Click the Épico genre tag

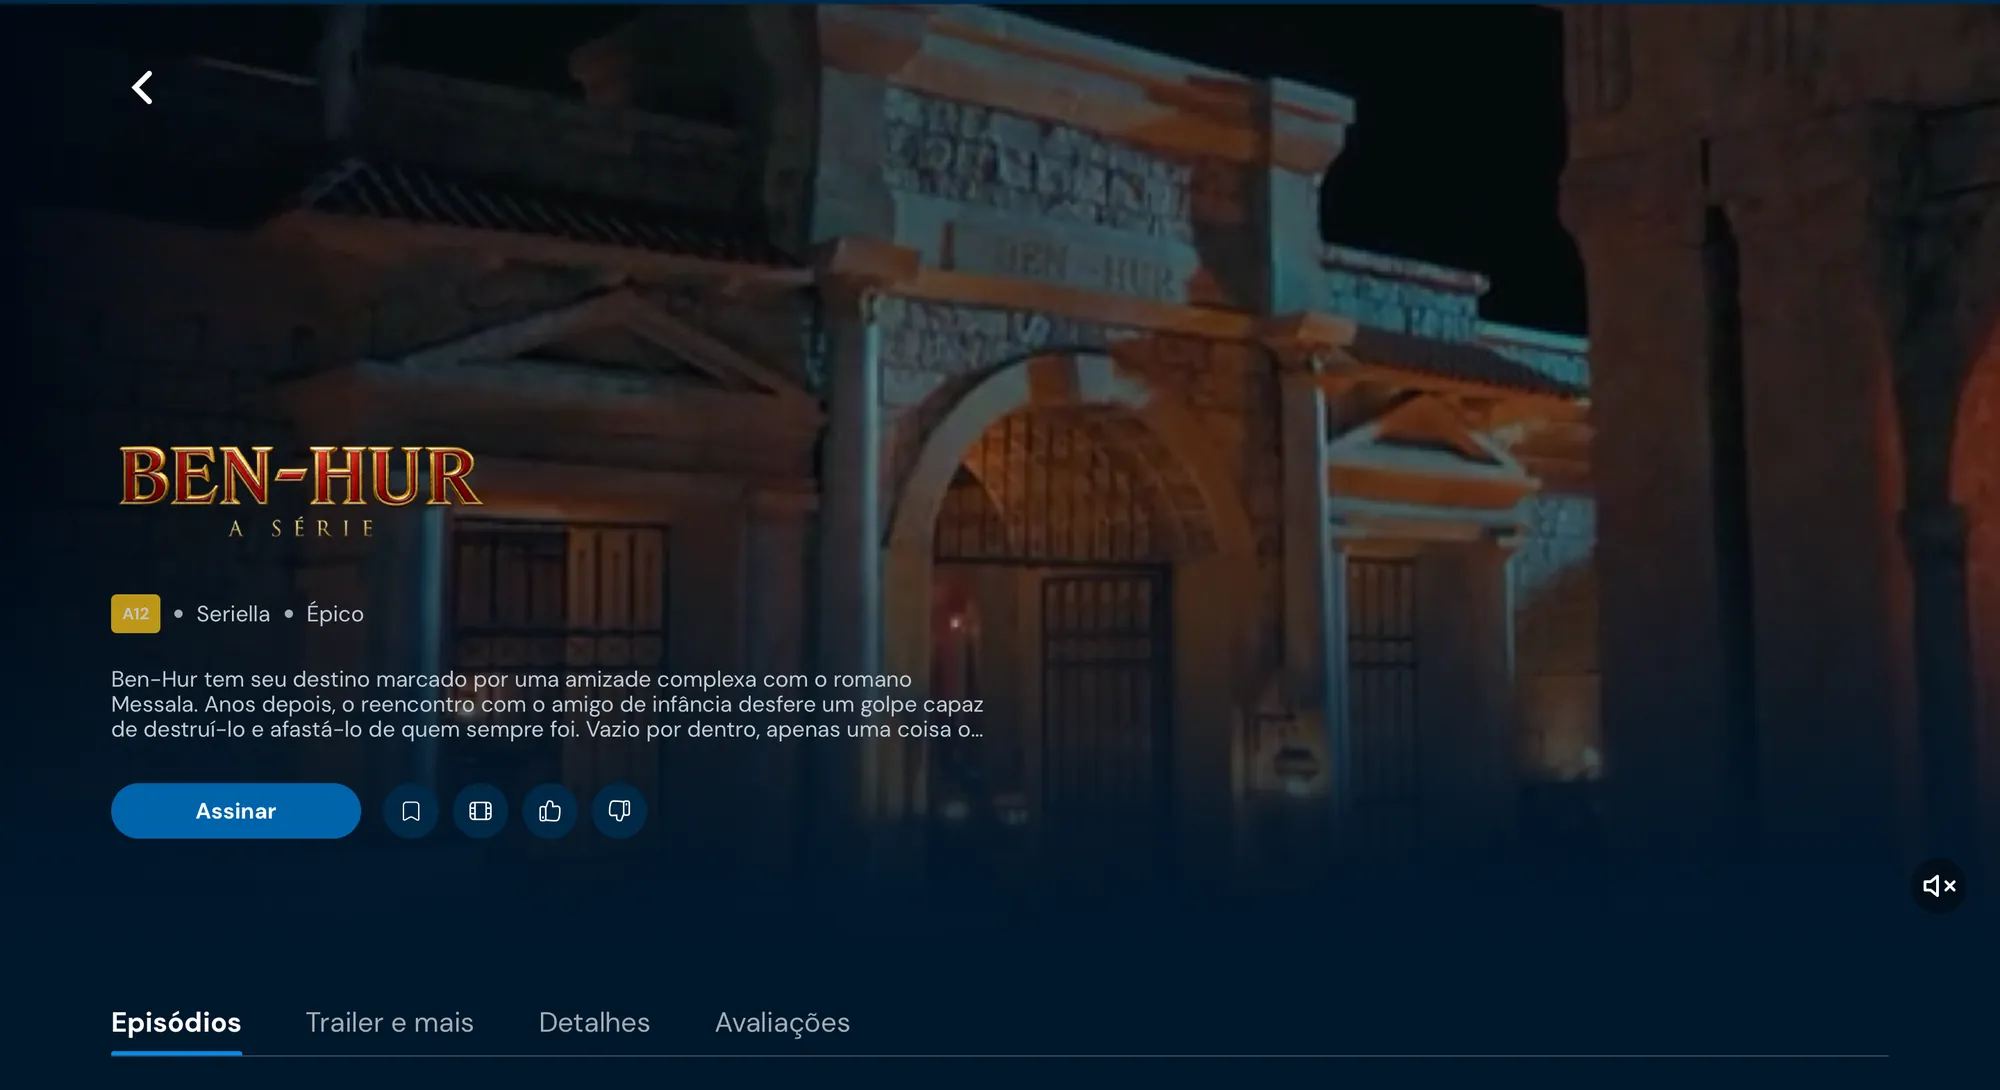pyautogui.click(x=335, y=614)
